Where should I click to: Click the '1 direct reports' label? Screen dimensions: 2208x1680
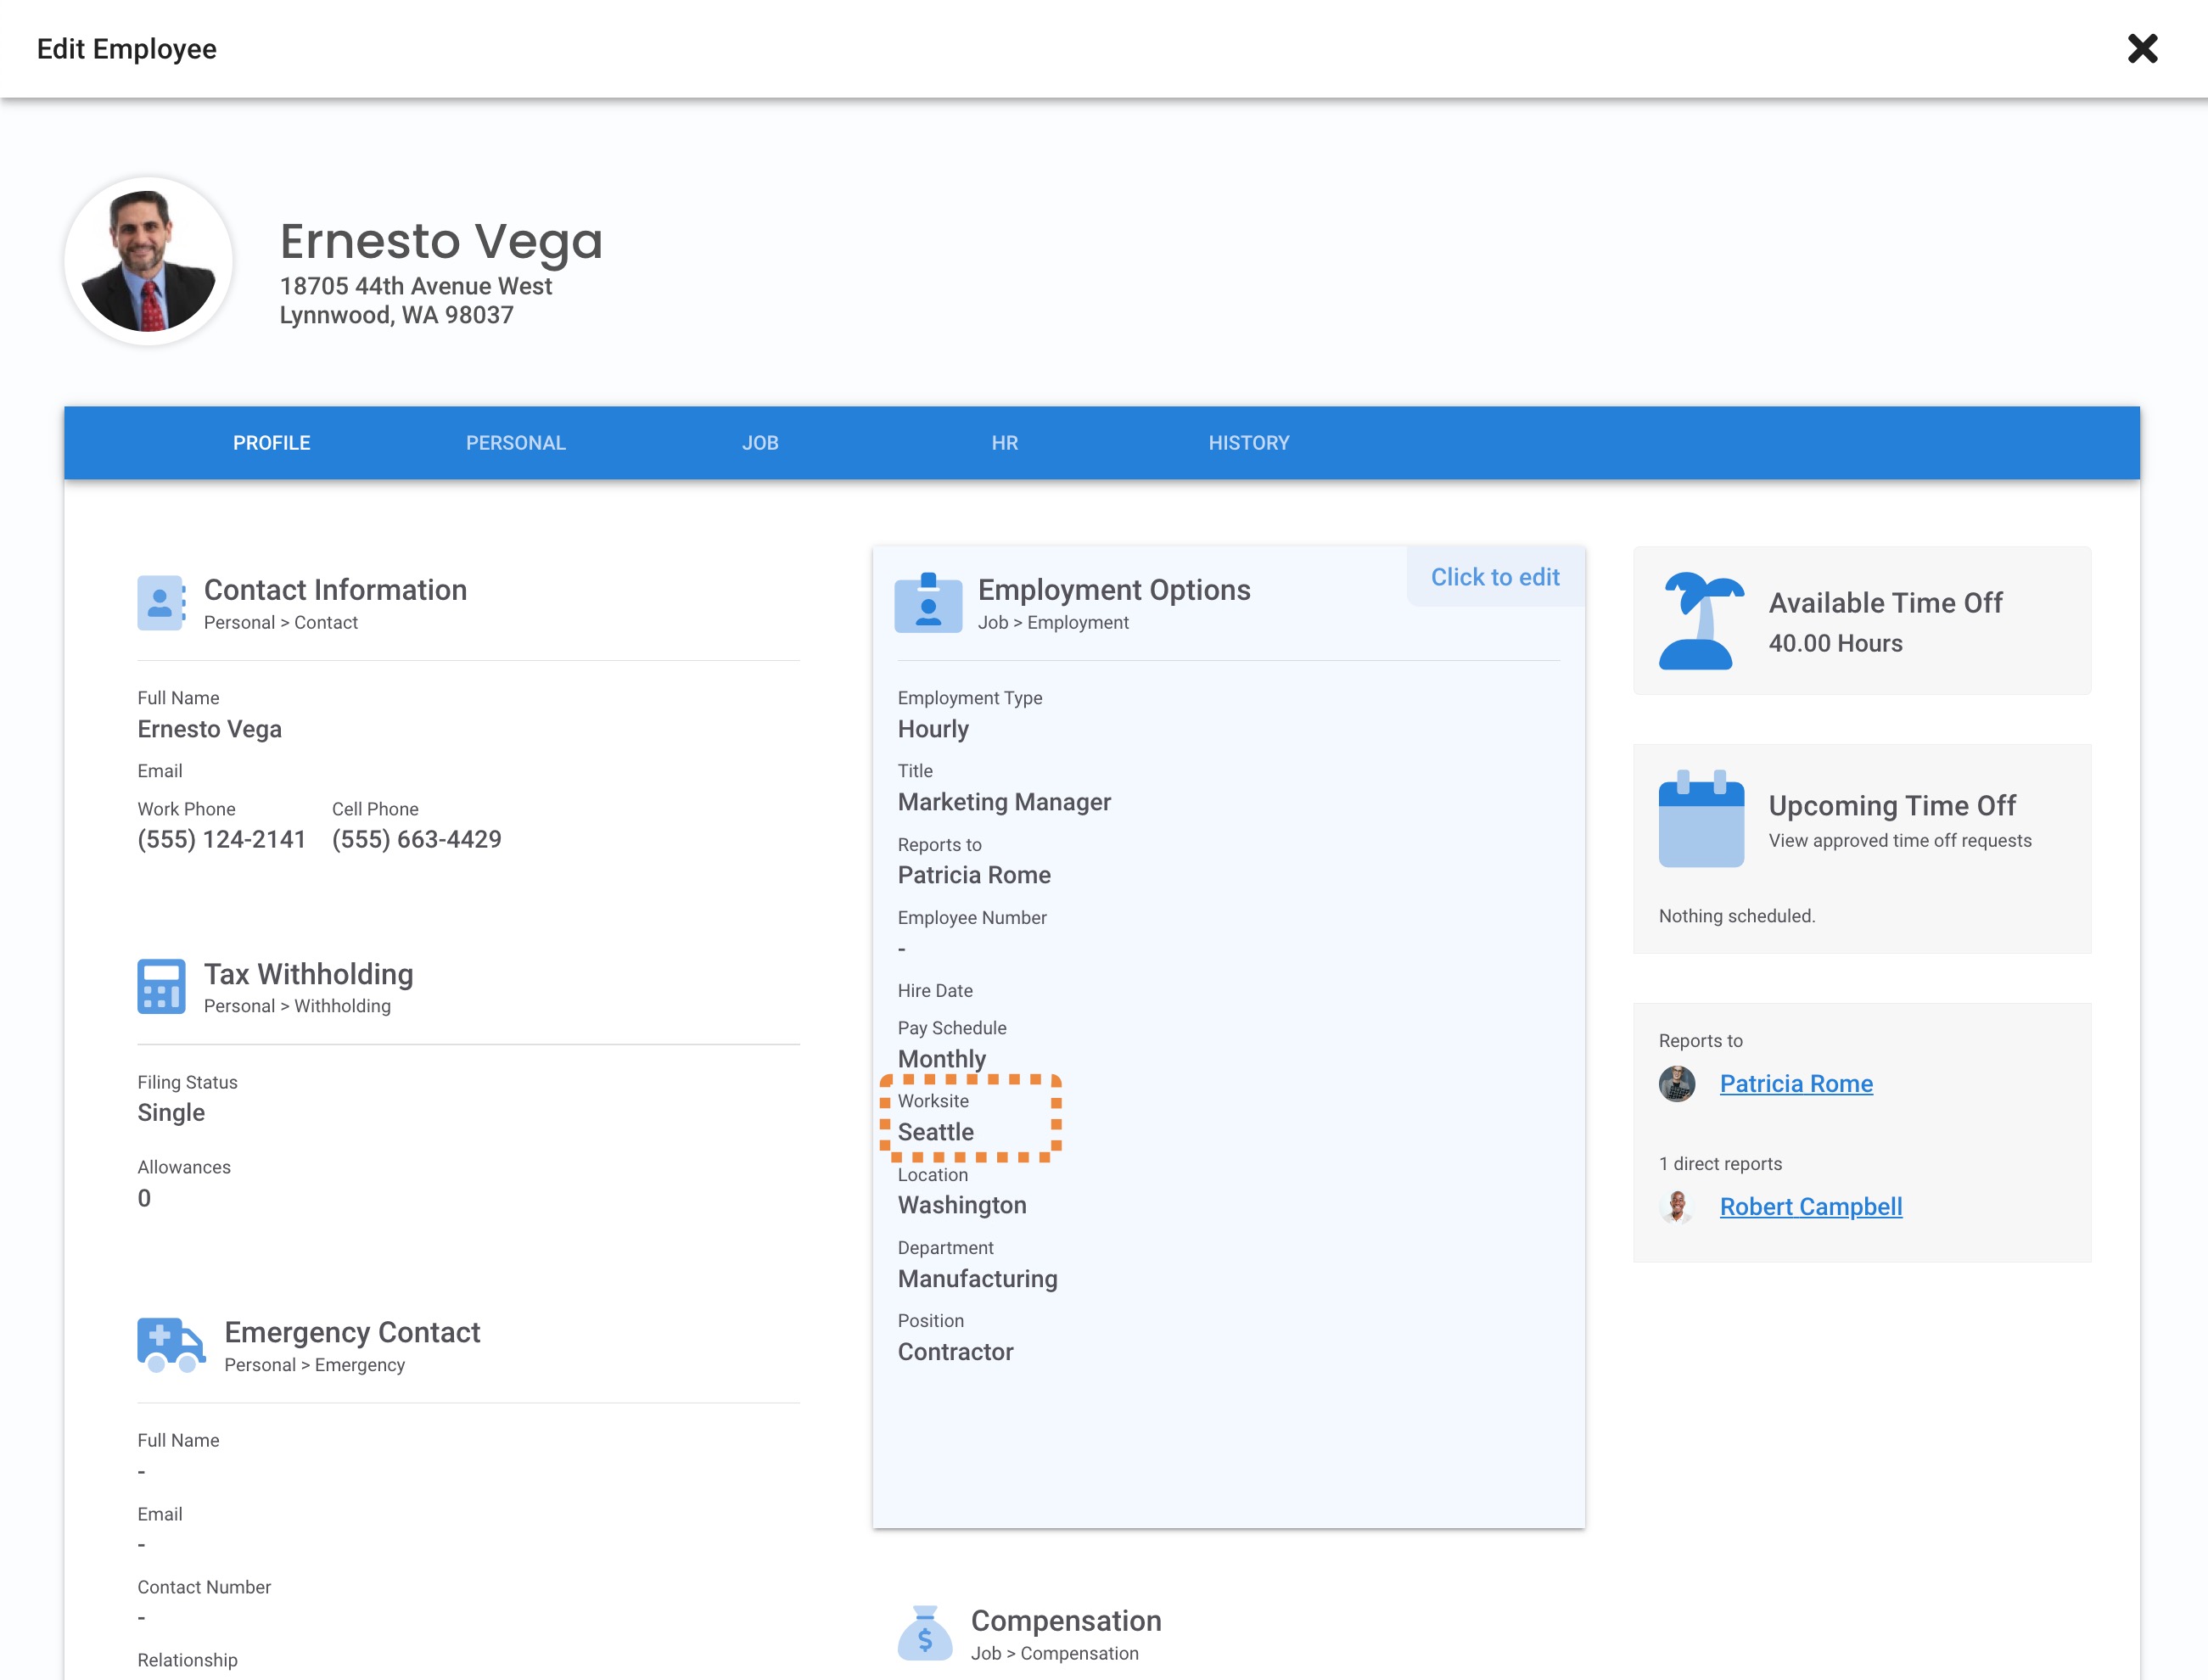pyautogui.click(x=1720, y=1164)
